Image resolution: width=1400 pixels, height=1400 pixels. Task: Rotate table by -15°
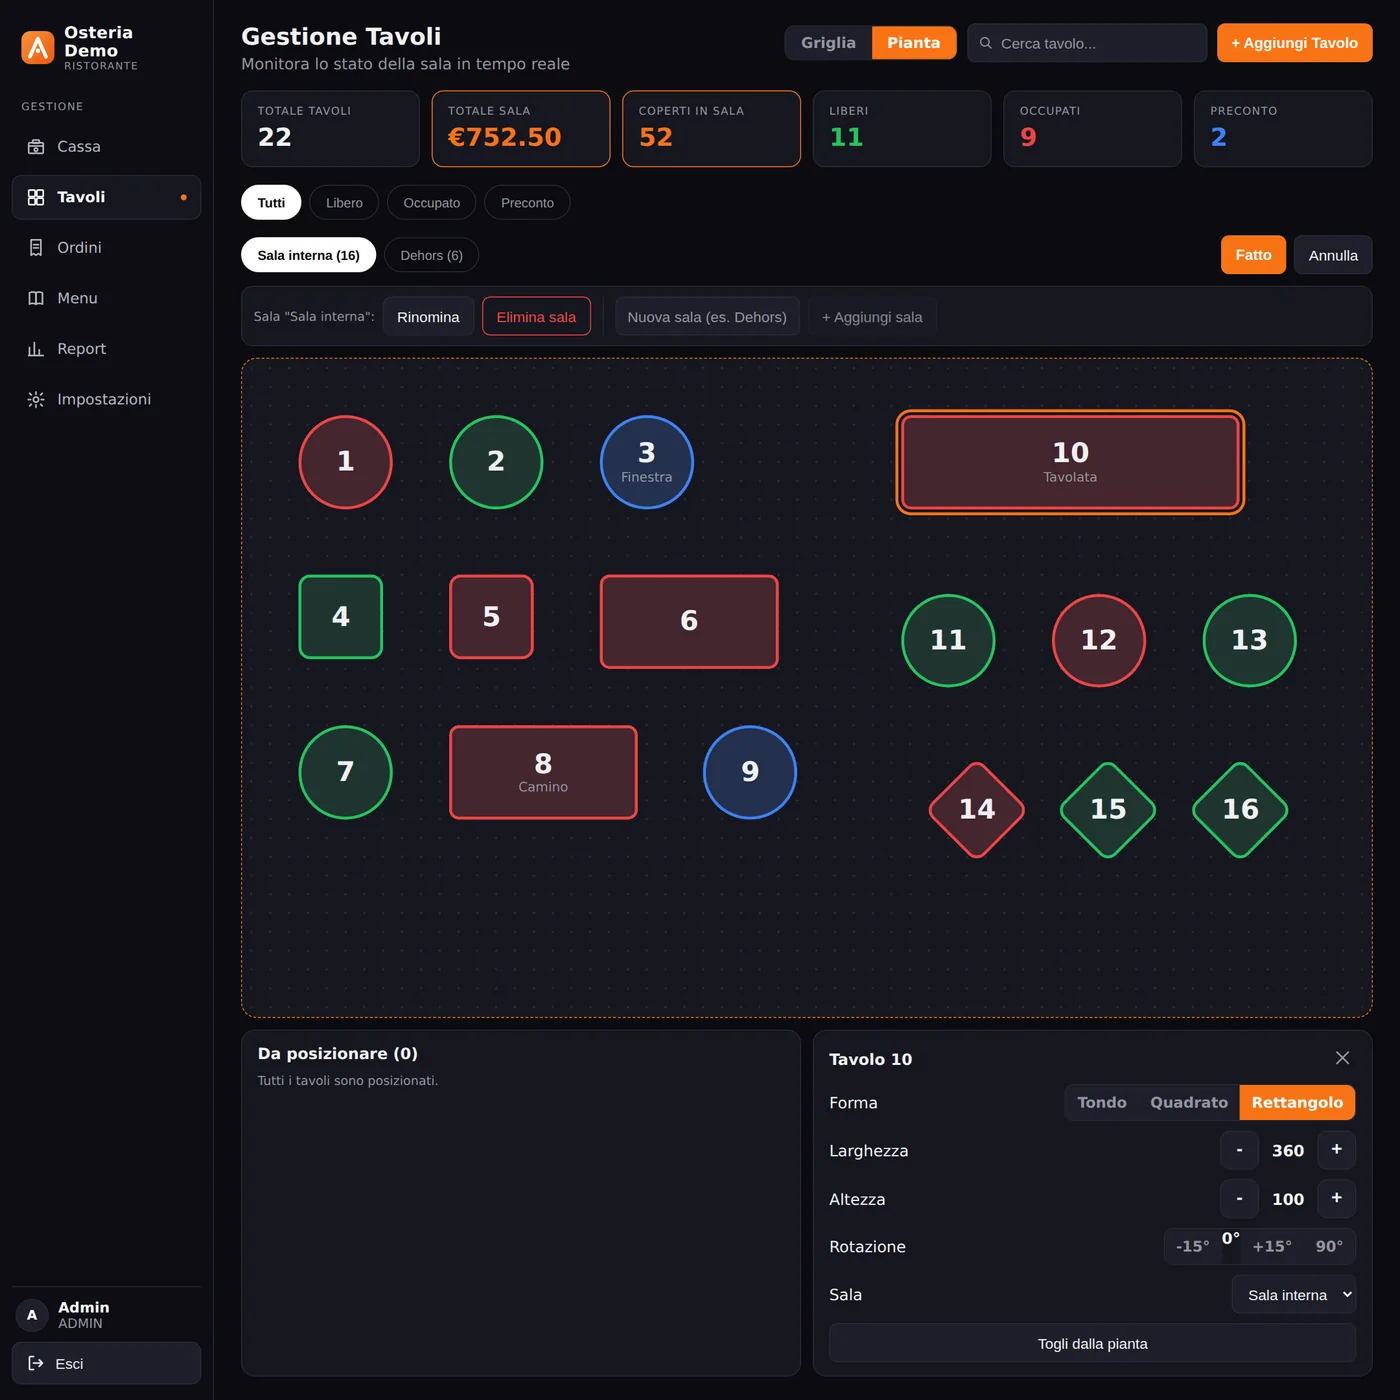click(1192, 1246)
